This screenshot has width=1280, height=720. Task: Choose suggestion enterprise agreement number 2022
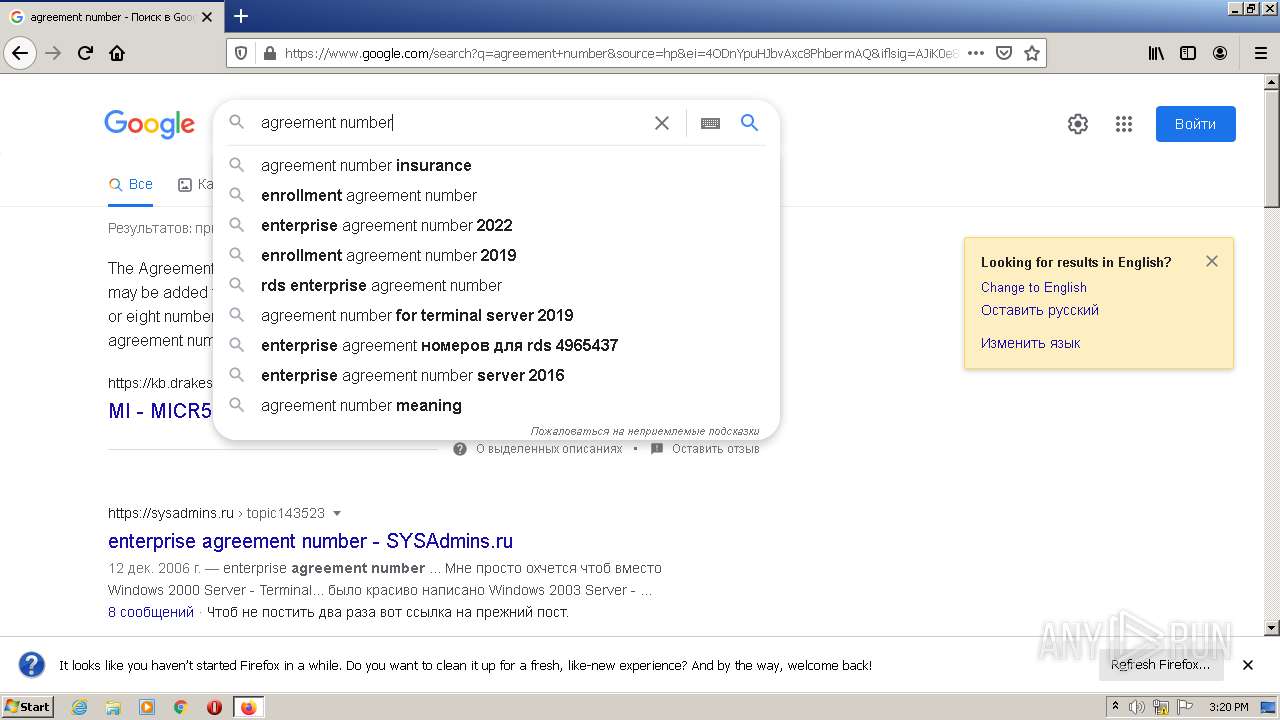point(496,225)
